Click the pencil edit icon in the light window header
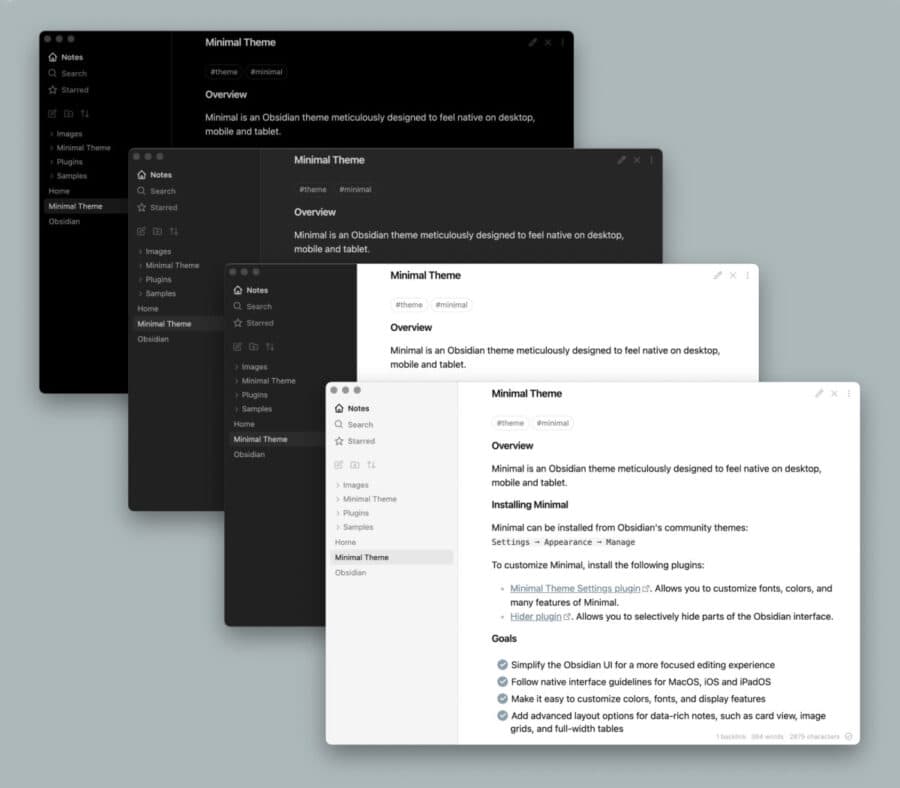The width and height of the screenshot is (900, 788). pos(819,393)
